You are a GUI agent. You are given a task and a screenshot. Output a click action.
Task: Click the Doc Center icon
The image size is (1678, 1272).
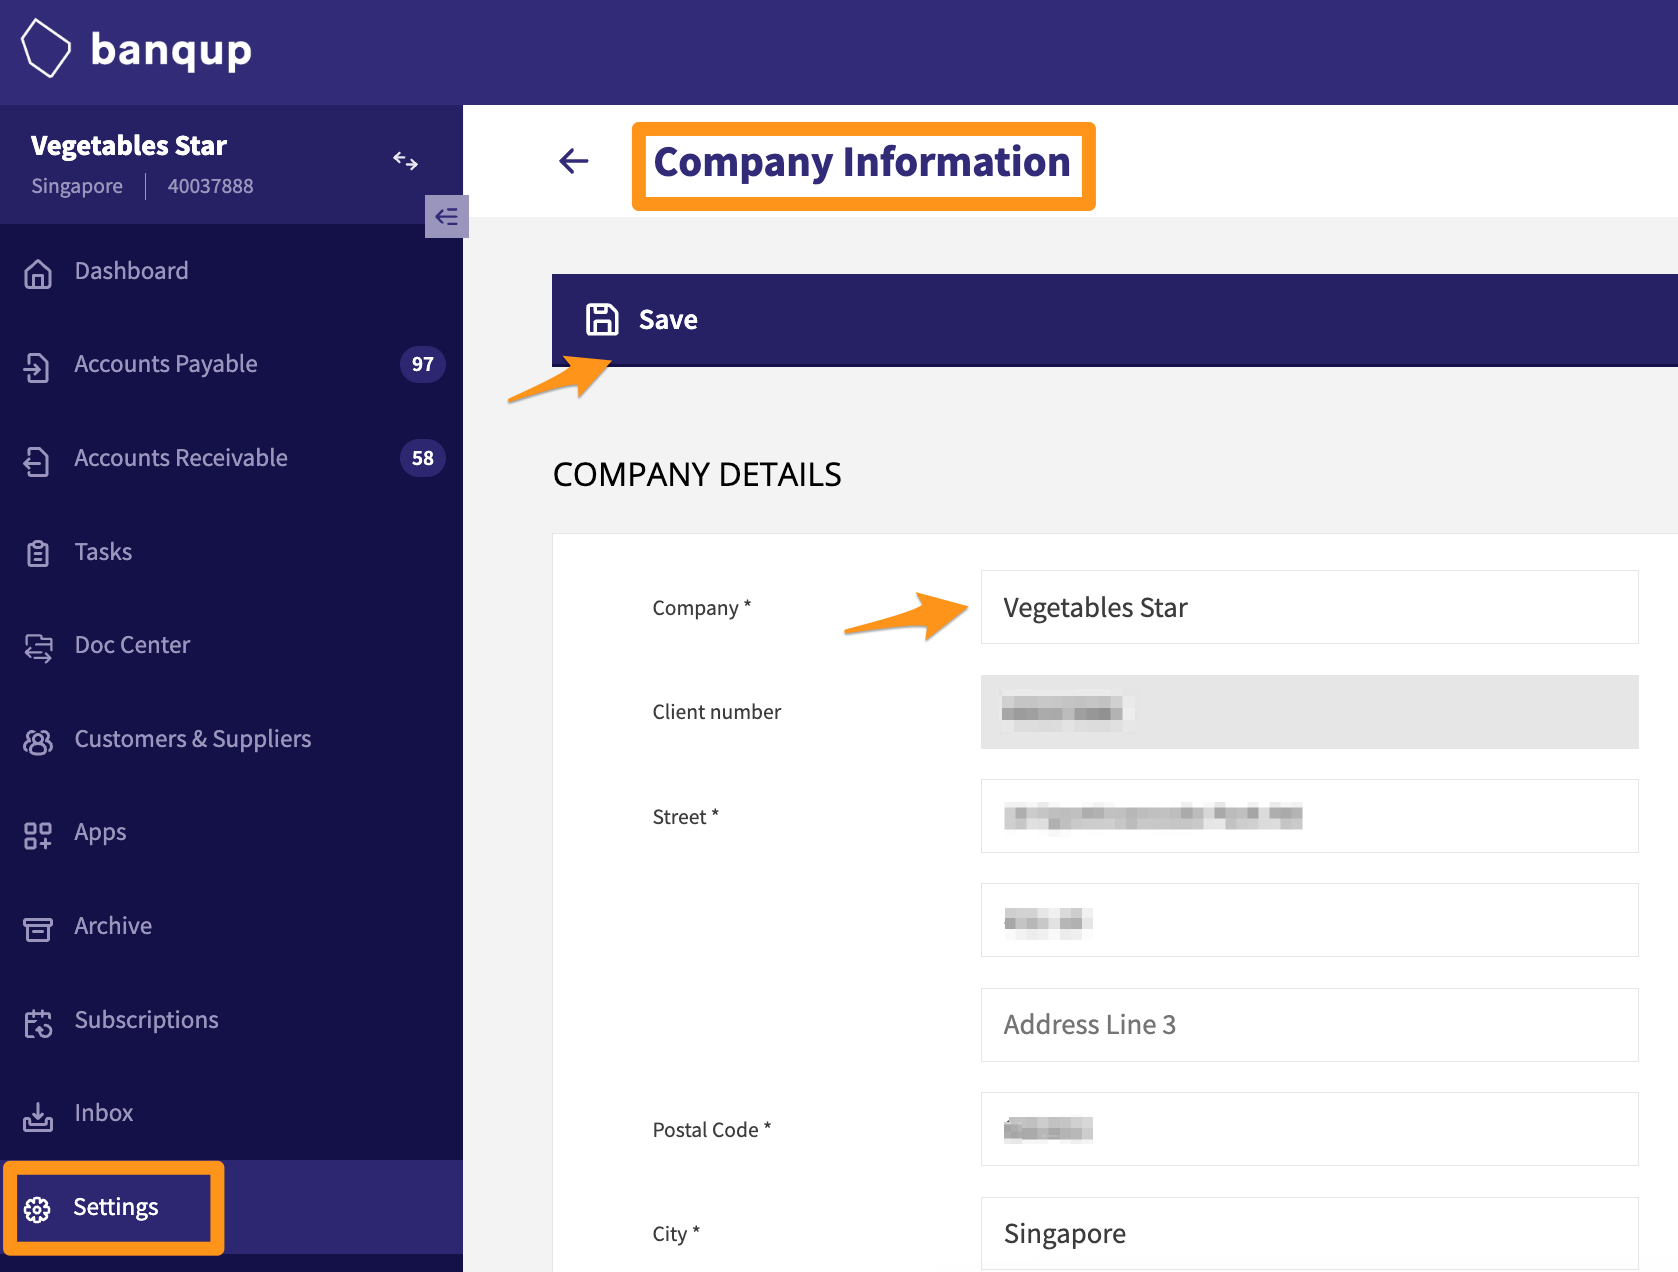pos(38,648)
